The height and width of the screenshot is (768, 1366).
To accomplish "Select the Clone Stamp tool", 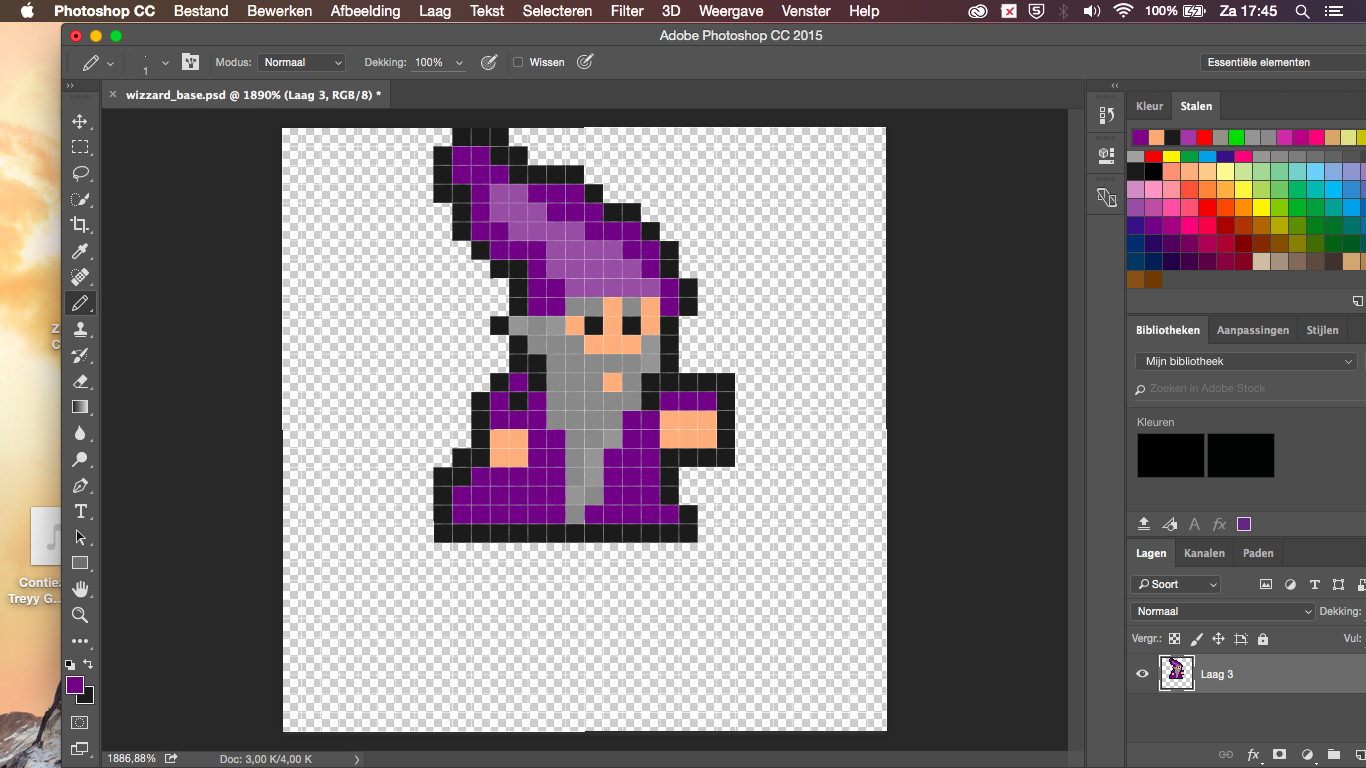I will click(x=80, y=329).
